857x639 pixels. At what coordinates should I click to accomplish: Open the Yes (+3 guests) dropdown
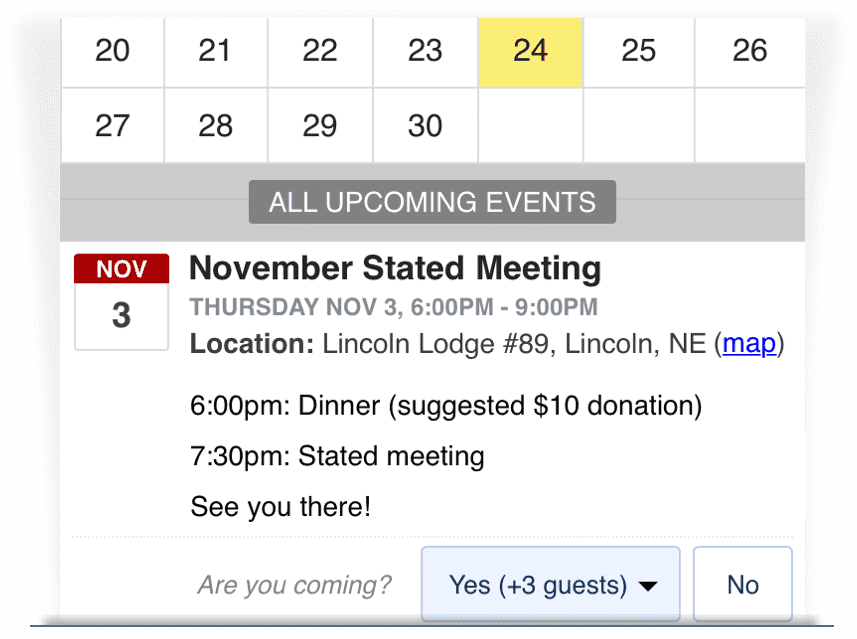click(x=551, y=584)
